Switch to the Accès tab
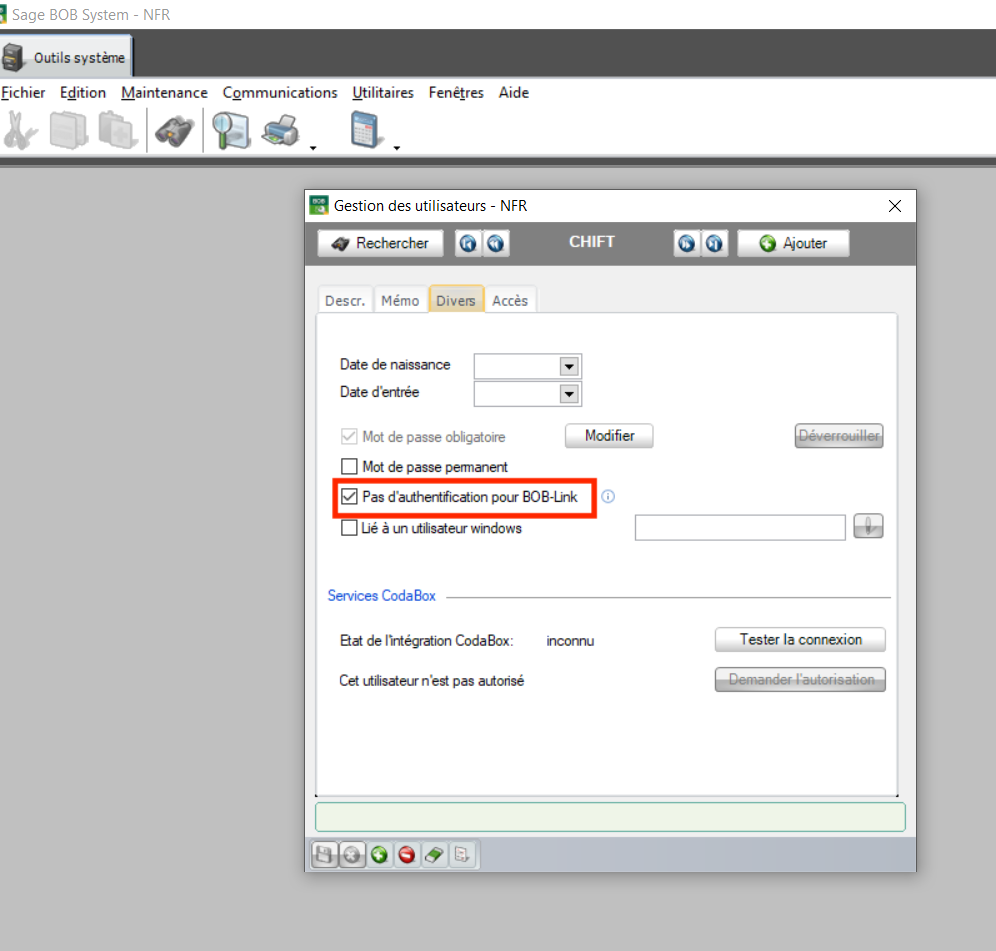Image resolution: width=996 pixels, height=951 pixels. click(510, 300)
